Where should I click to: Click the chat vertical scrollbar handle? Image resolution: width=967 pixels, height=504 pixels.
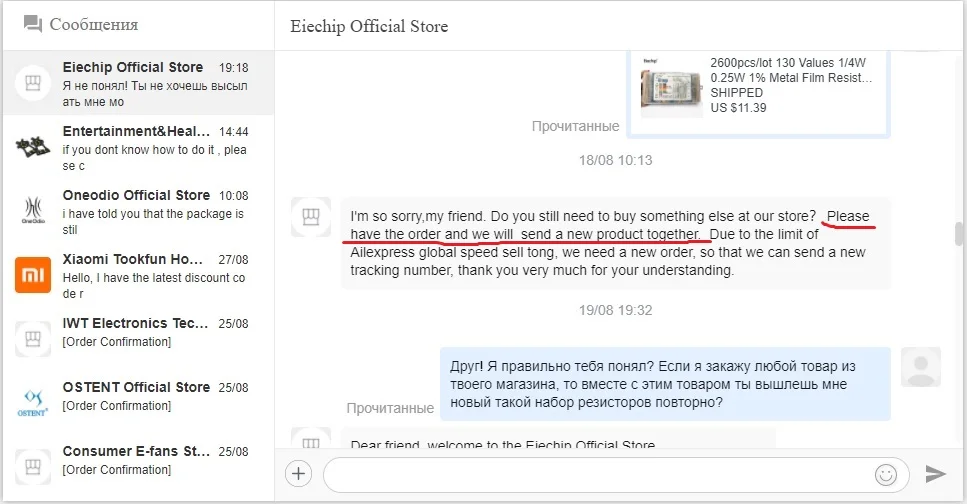pos(959,234)
